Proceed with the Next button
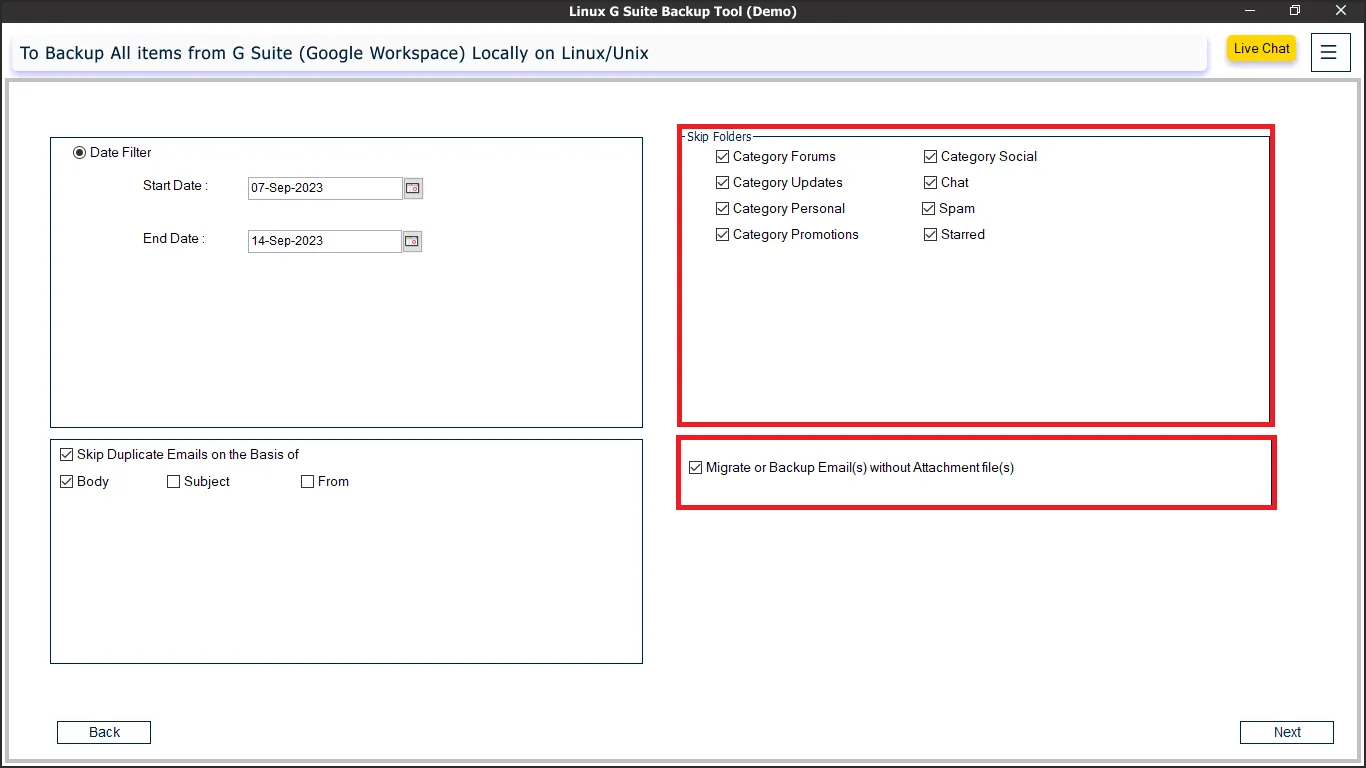This screenshot has height=768, width=1366. pos(1286,733)
